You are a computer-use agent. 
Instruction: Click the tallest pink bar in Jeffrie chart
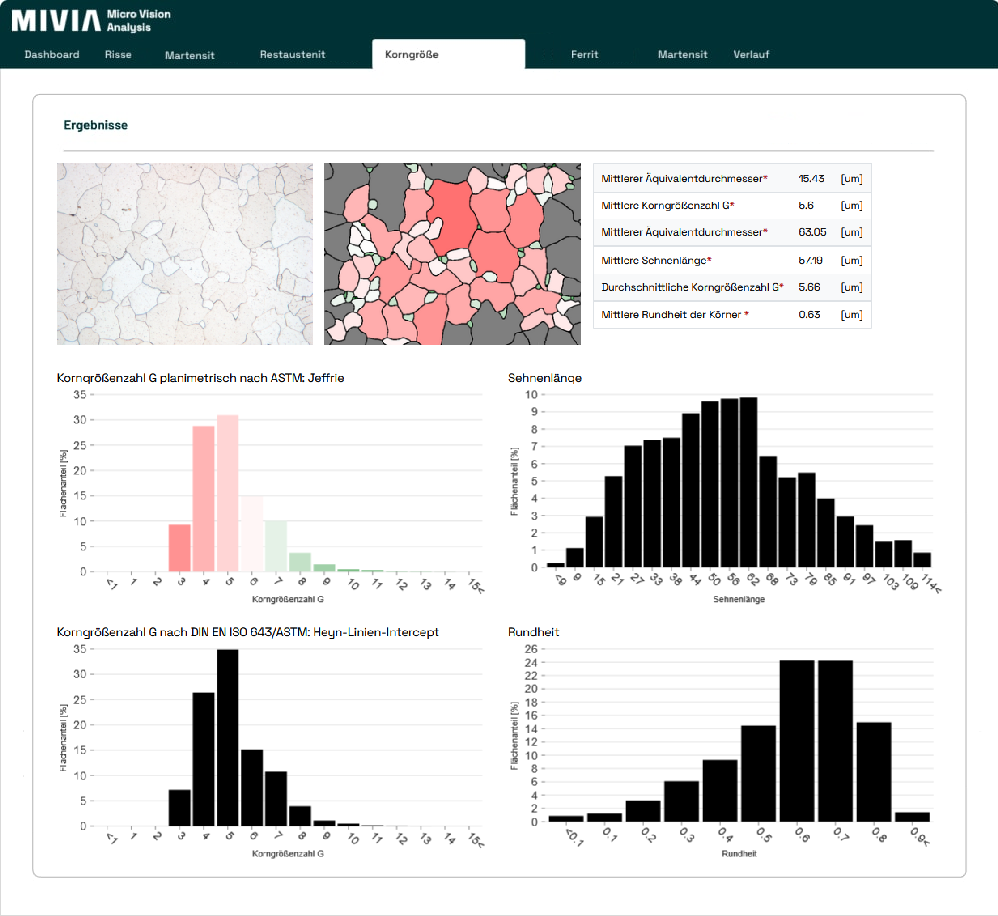(228, 492)
